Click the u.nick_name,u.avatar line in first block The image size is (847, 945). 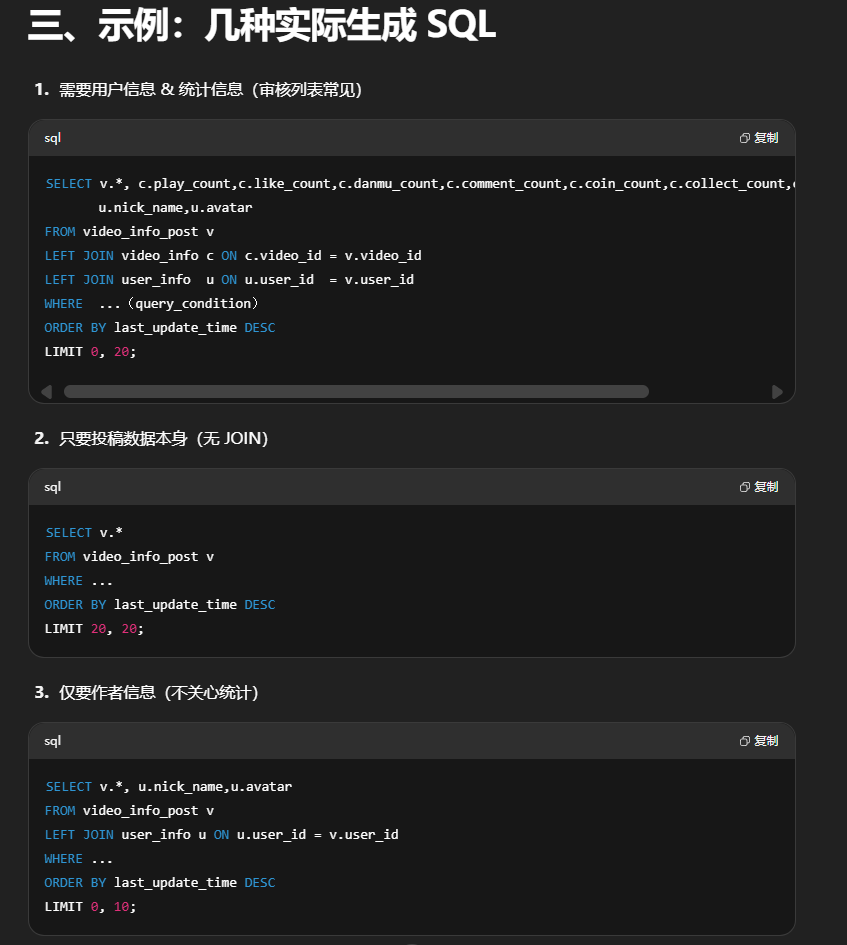point(175,208)
